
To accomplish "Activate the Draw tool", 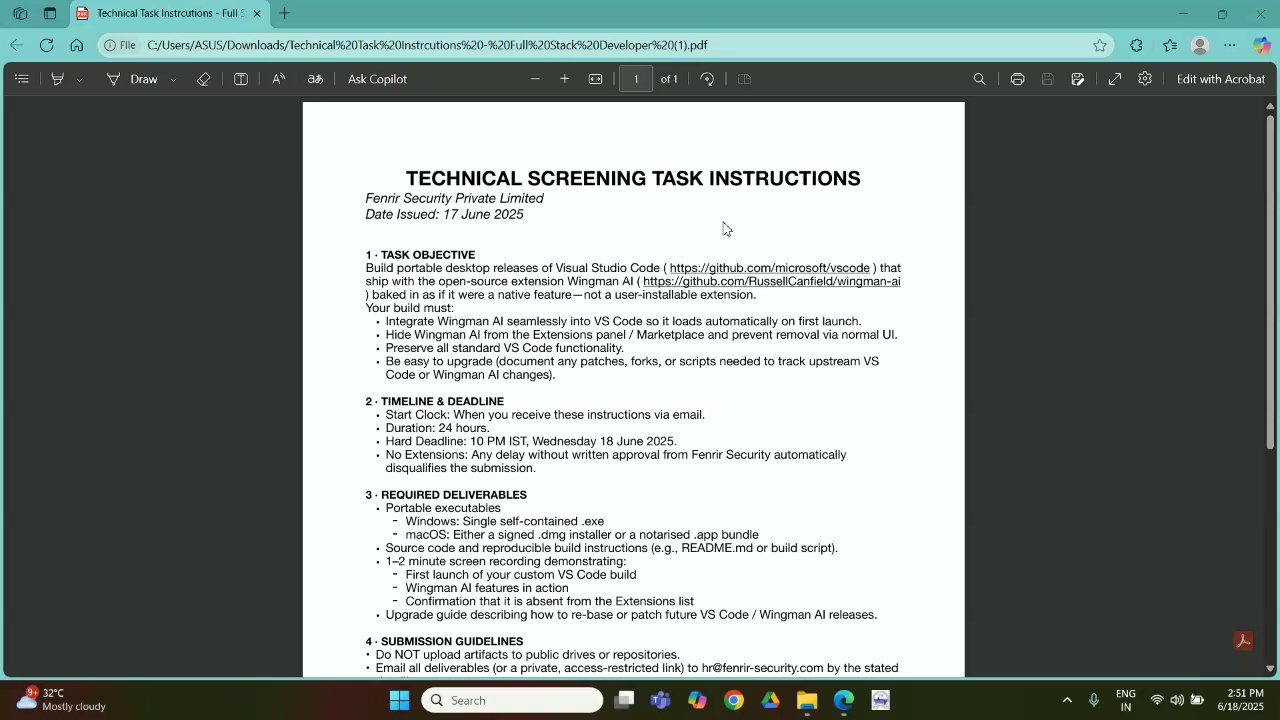I will (132, 79).
